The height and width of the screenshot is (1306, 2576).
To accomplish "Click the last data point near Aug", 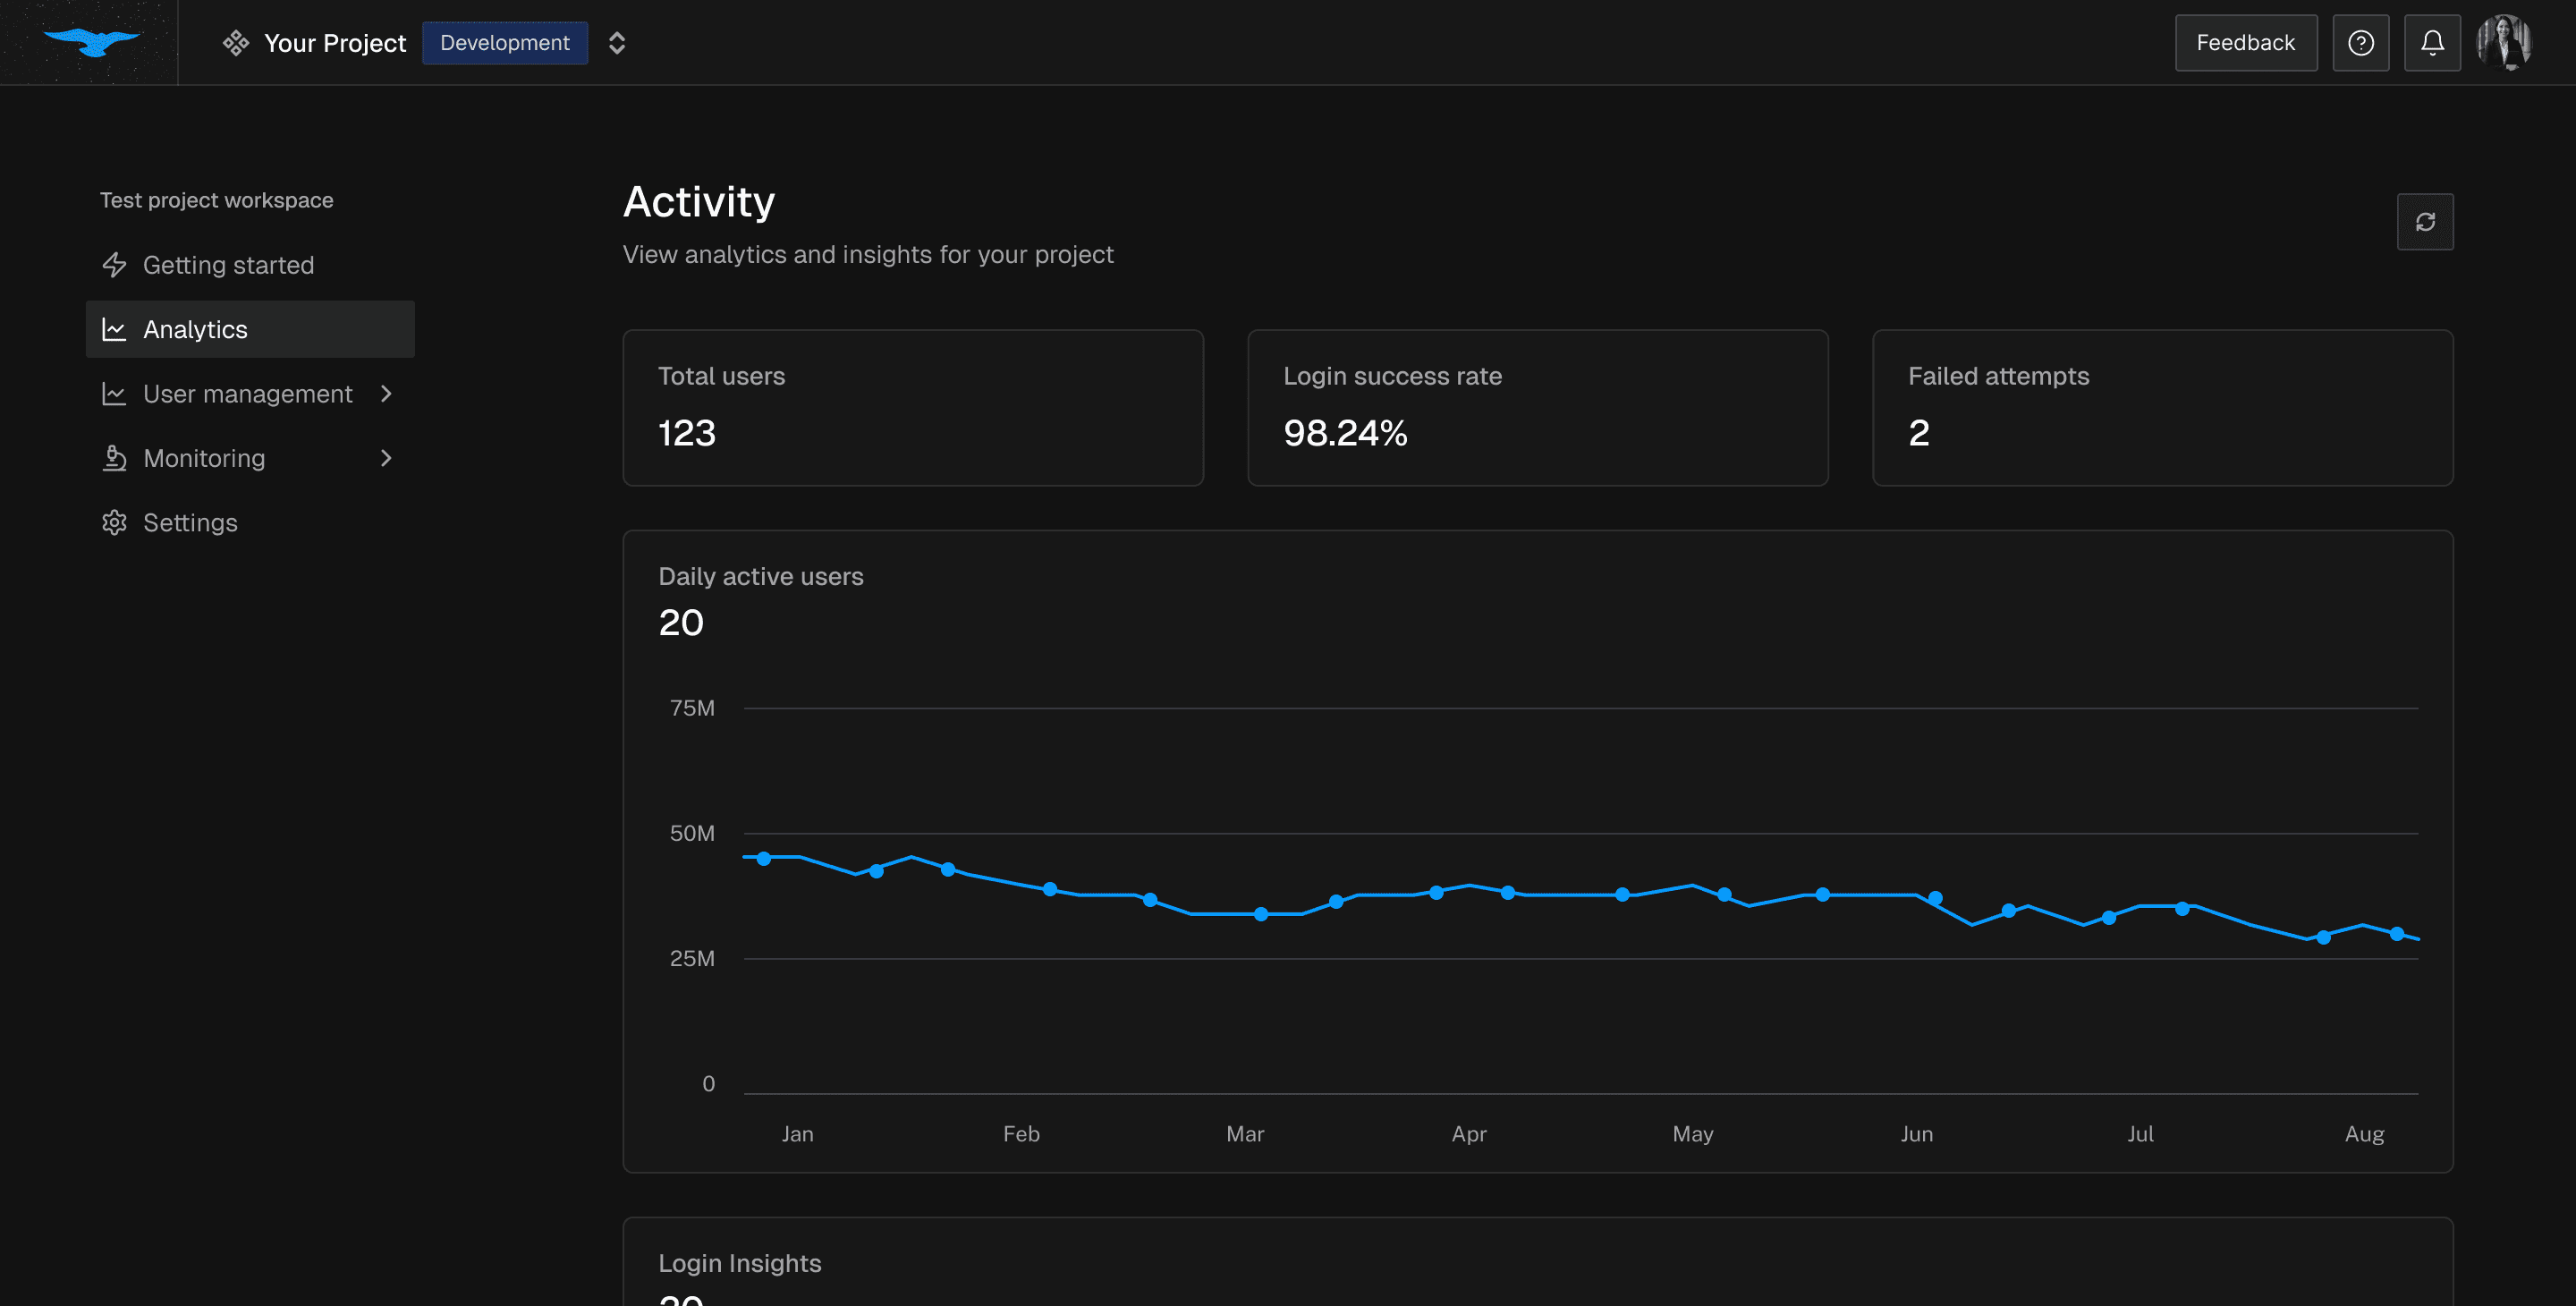I will tap(2396, 933).
